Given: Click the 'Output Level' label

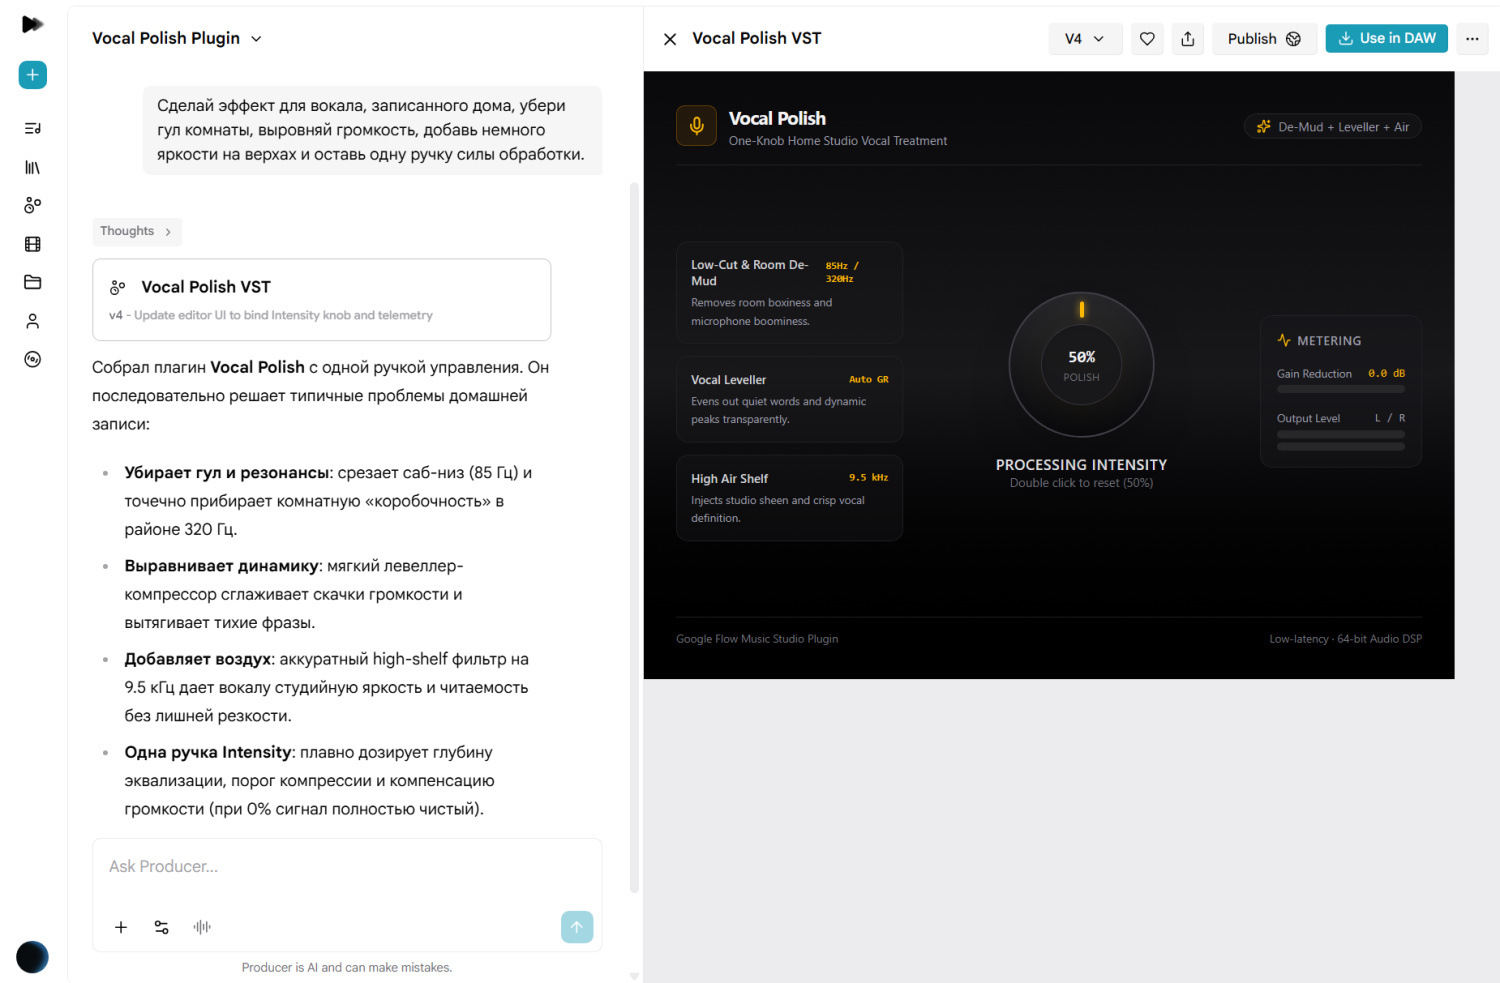Looking at the screenshot, I should [x=1308, y=419].
